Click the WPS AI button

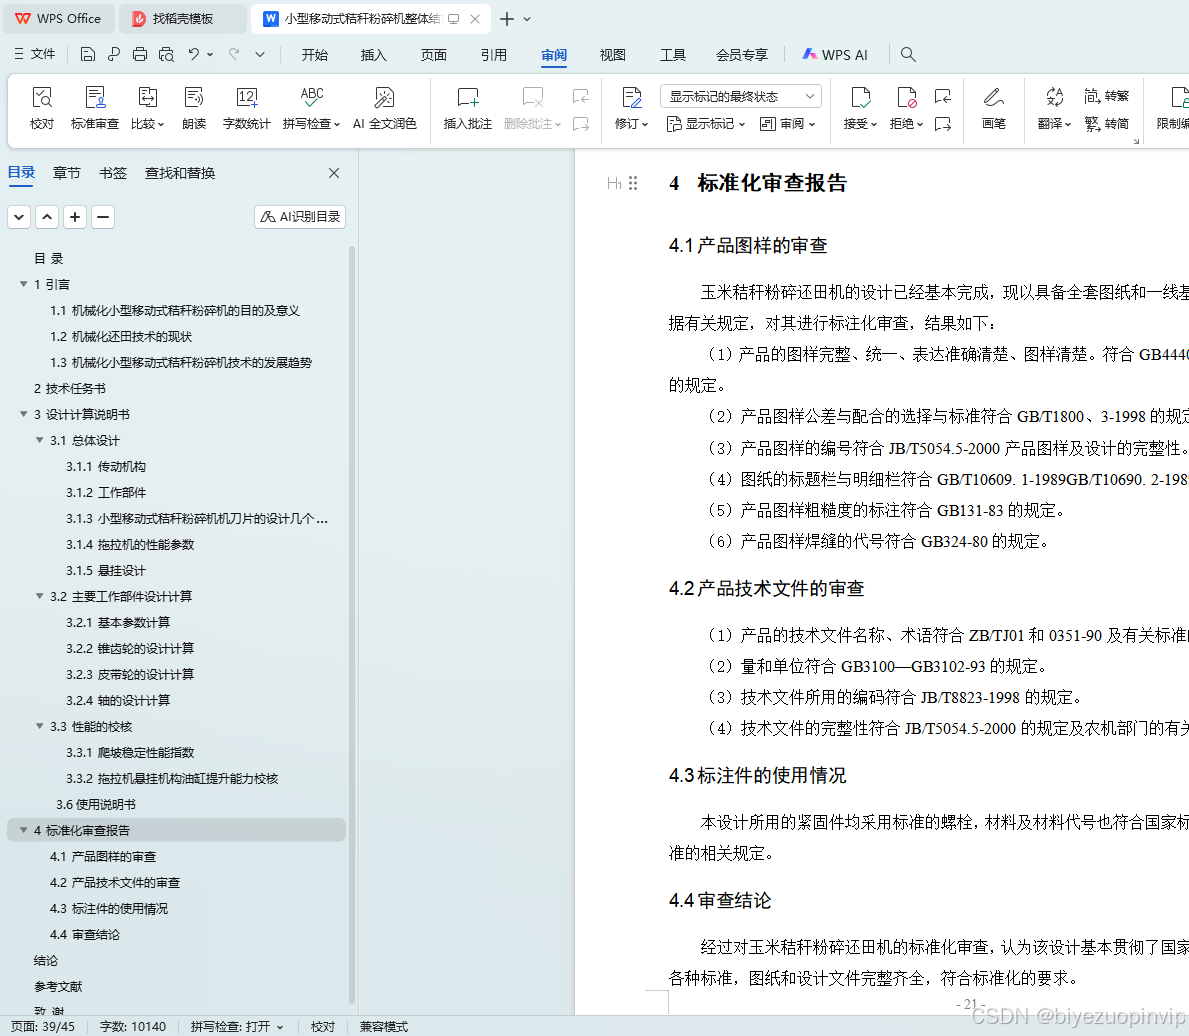click(835, 55)
